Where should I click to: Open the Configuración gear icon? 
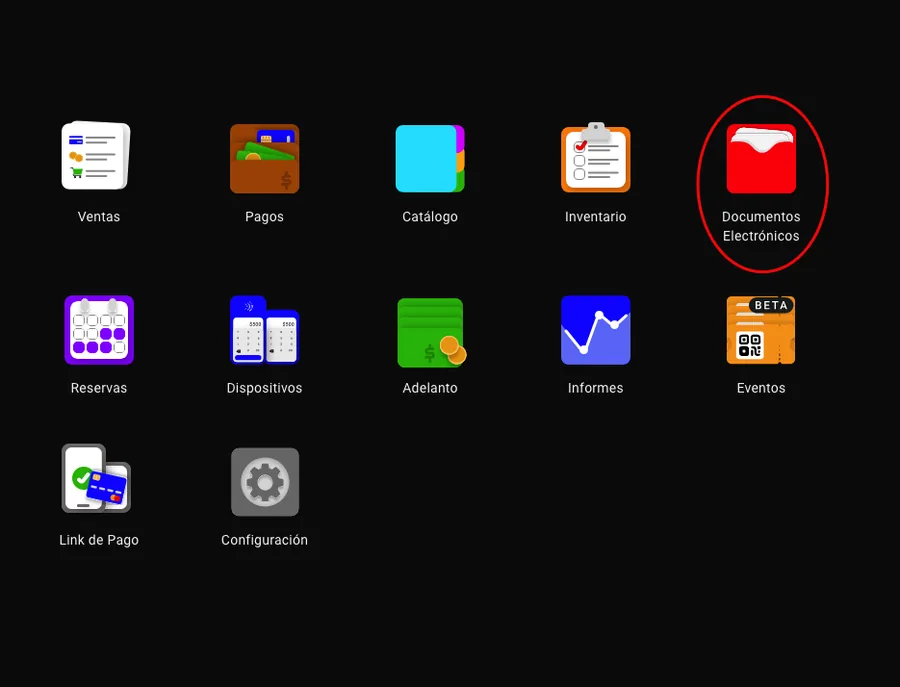point(265,482)
